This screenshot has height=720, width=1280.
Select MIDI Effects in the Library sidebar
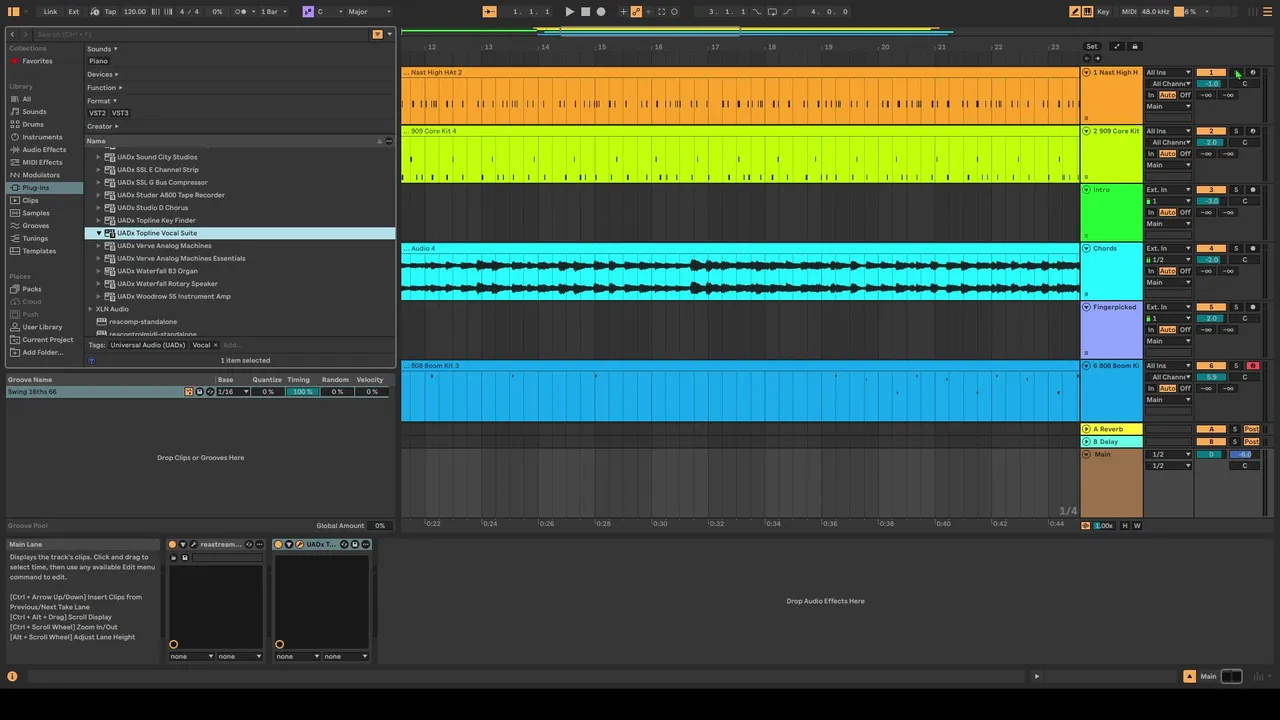point(42,162)
